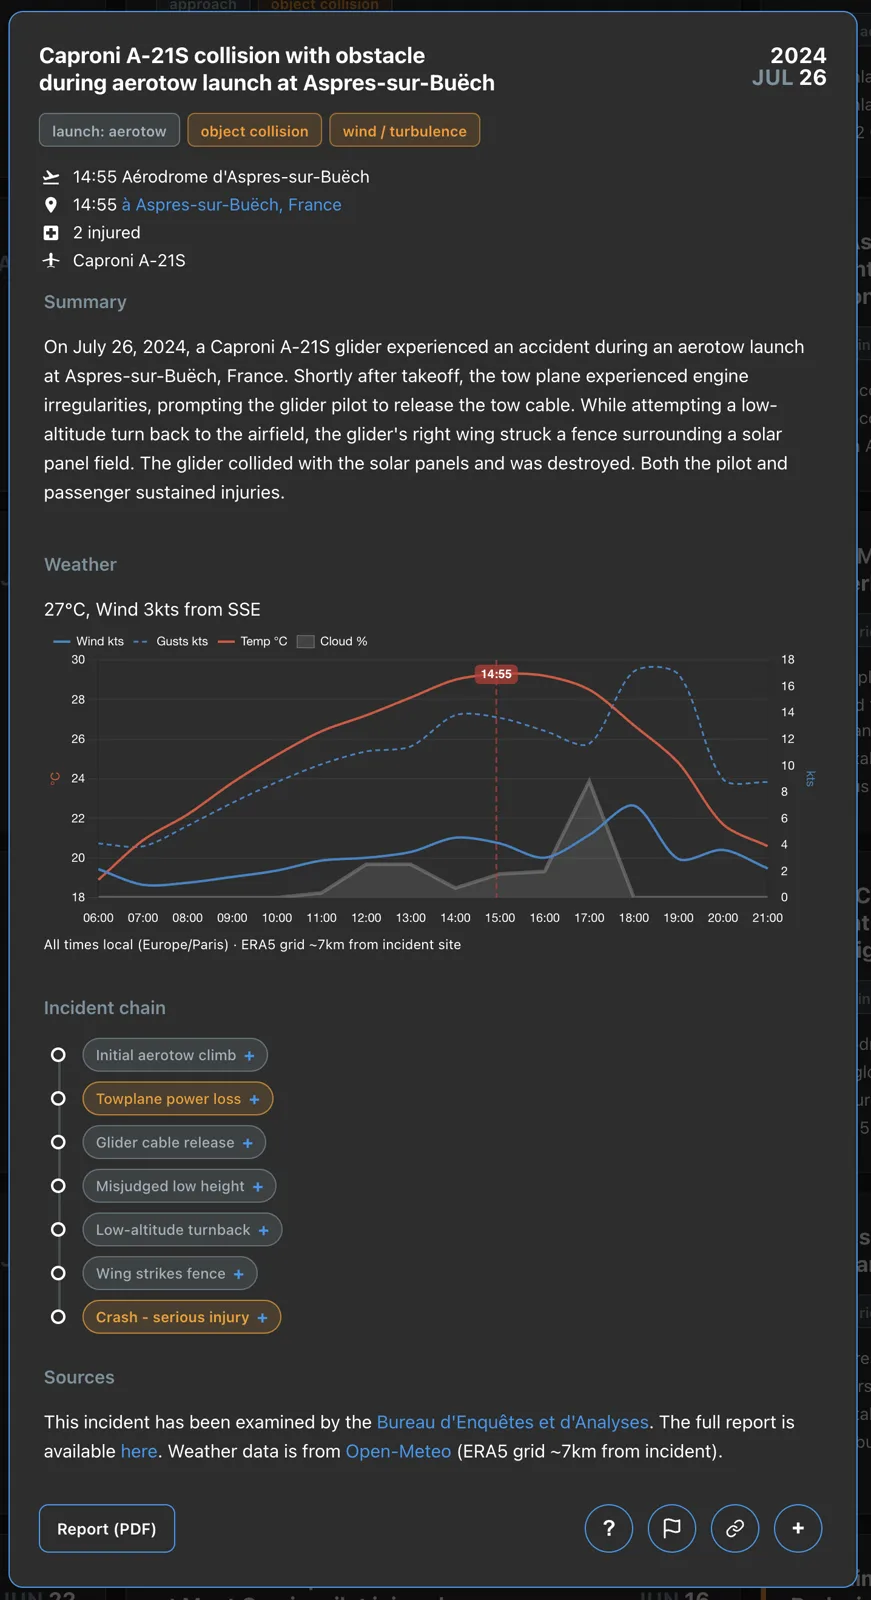Click the location pin icon
This screenshot has height=1600, width=871.
tap(51, 205)
